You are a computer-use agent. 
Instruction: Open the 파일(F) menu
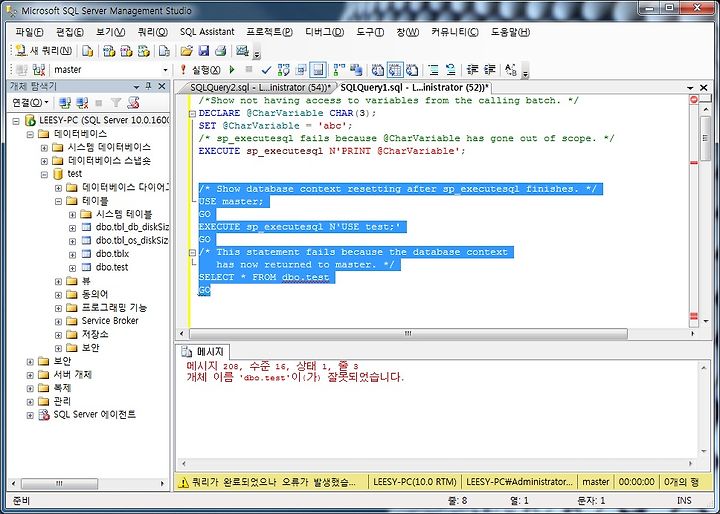29,32
